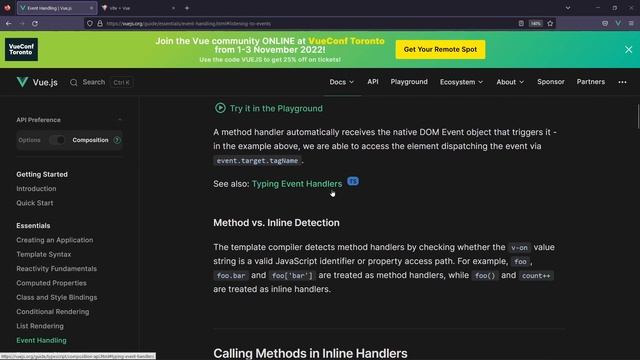The height and width of the screenshot is (360, 640).
Task: Reload the page
Action: [x=35, y=24]
